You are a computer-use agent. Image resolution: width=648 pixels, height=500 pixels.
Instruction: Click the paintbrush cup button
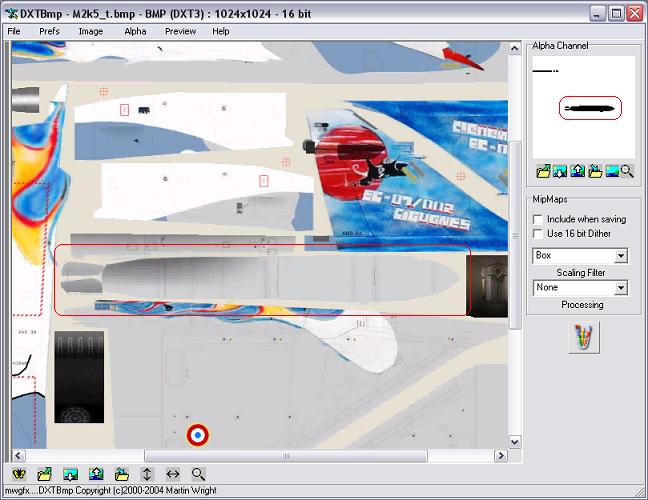(584, 338)
